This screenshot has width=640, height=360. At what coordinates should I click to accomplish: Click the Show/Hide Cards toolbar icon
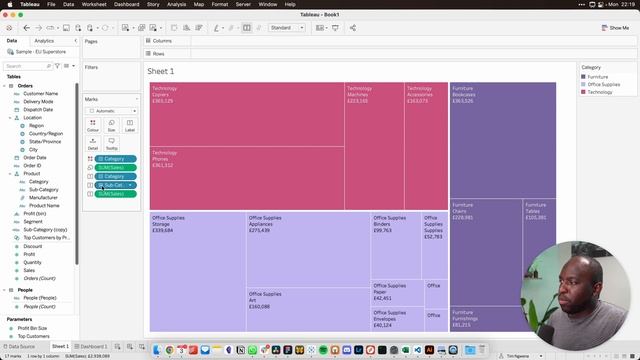tap(320, 28)
